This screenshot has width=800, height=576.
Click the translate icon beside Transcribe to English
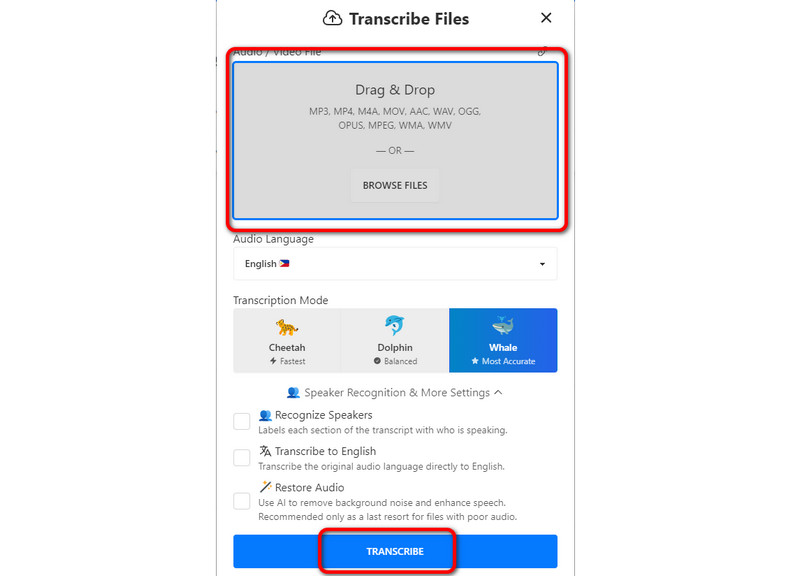pyautogui.click(x=265, y=451)
